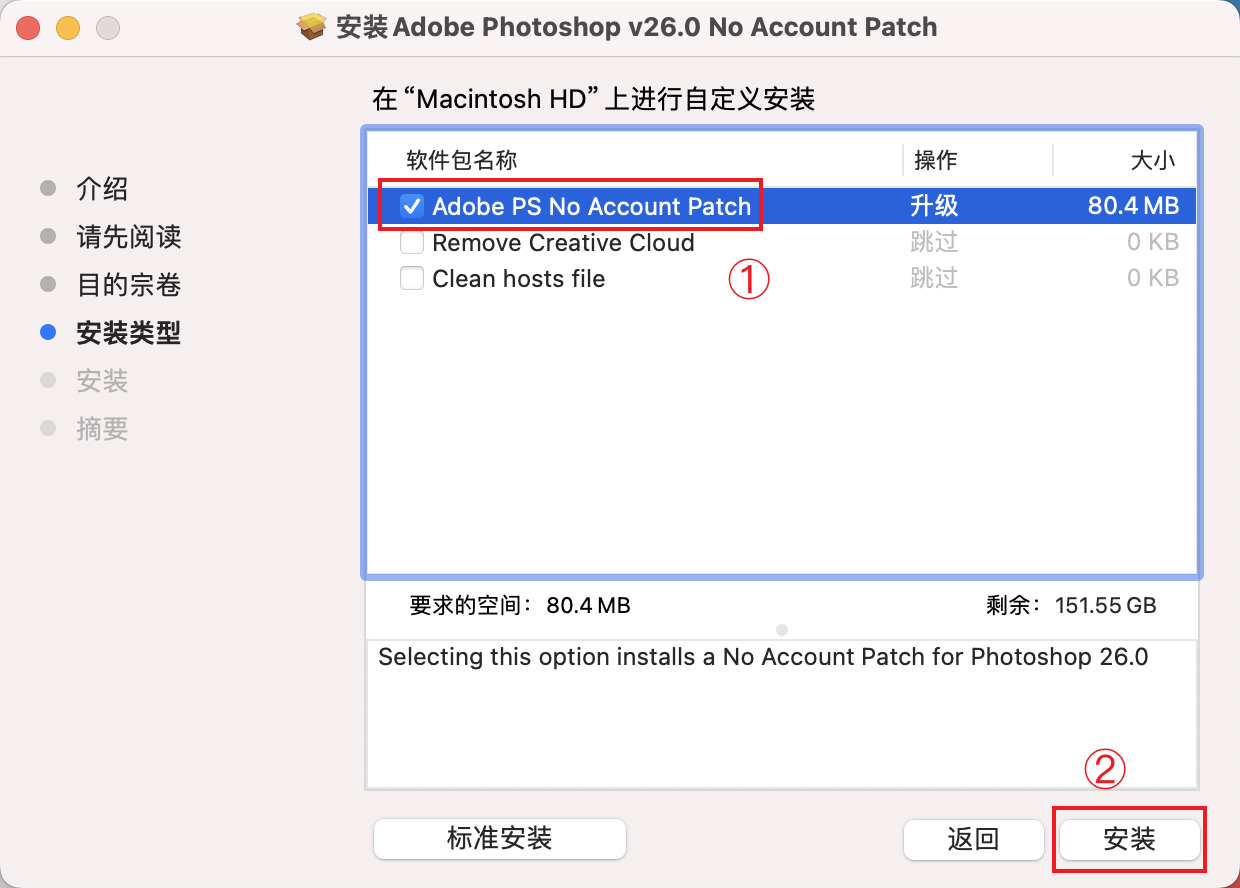The image size is (1240, 888).
Task: Click the splitter handle dot below the package list
Action: pyautogui.click(x=782, y=630)
